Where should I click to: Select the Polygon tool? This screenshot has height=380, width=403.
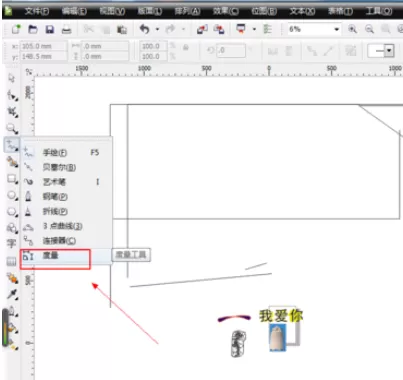pos(12,212)
